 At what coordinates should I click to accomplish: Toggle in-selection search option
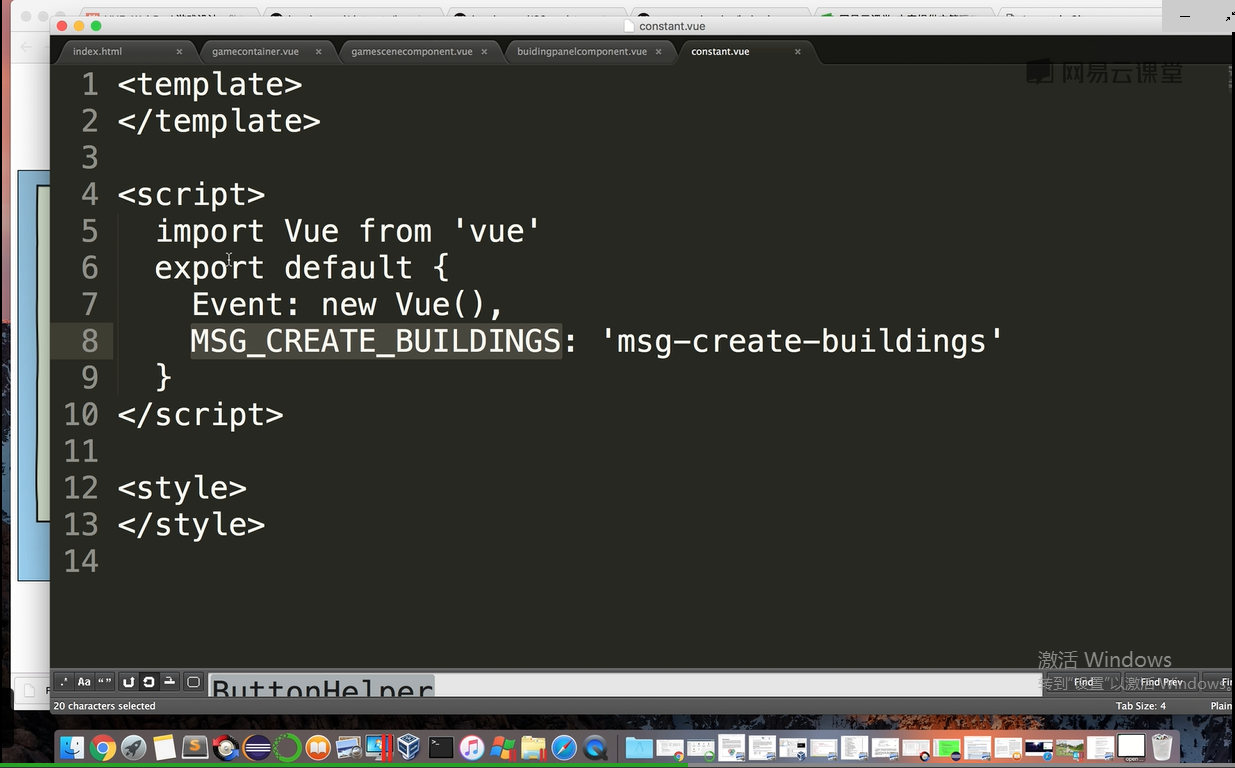(169, 682)
